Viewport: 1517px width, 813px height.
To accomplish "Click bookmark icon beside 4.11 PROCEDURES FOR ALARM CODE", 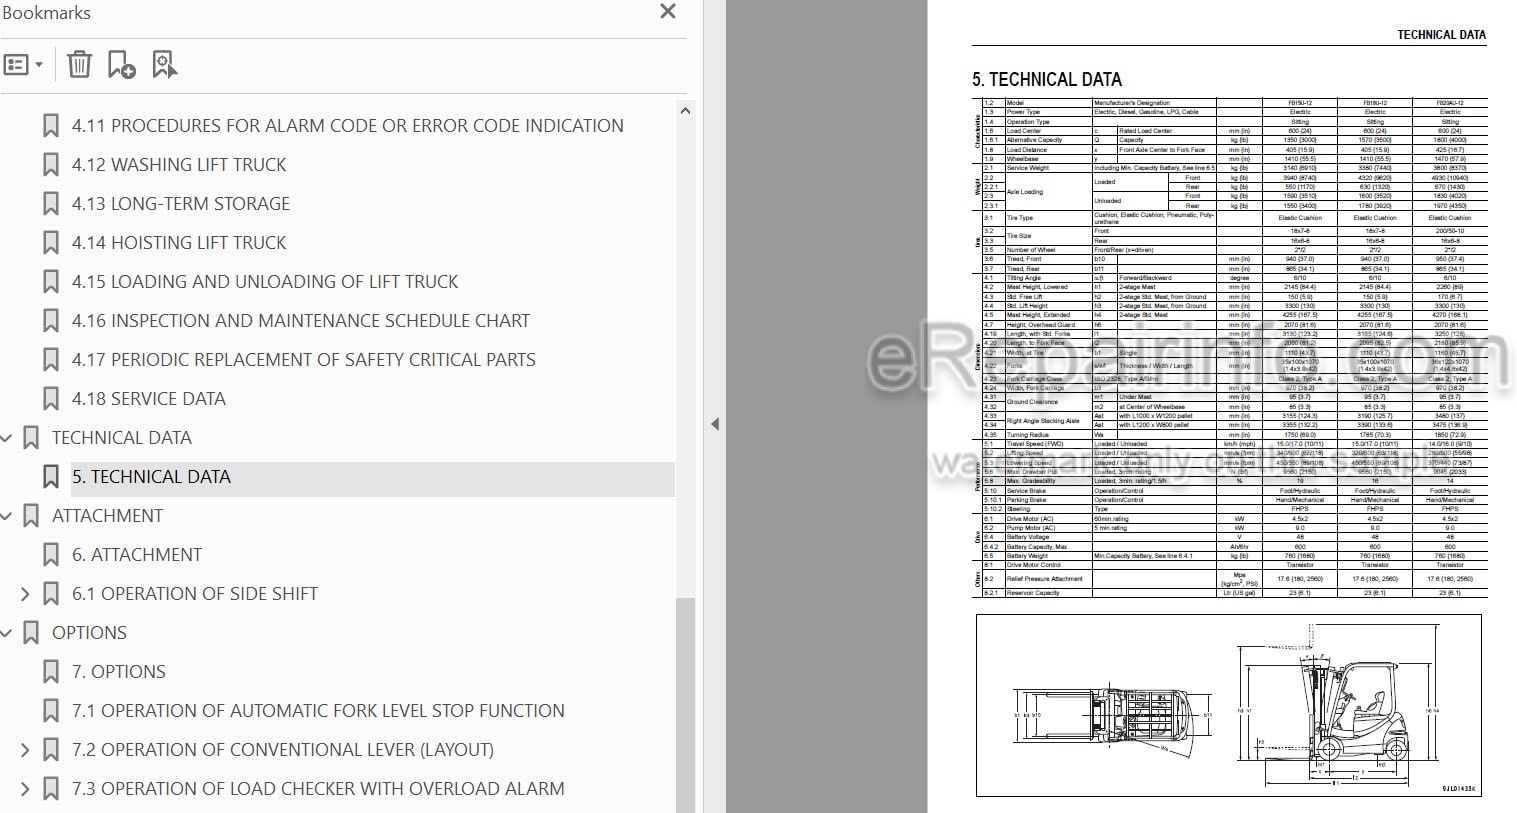I will (50, 126).
